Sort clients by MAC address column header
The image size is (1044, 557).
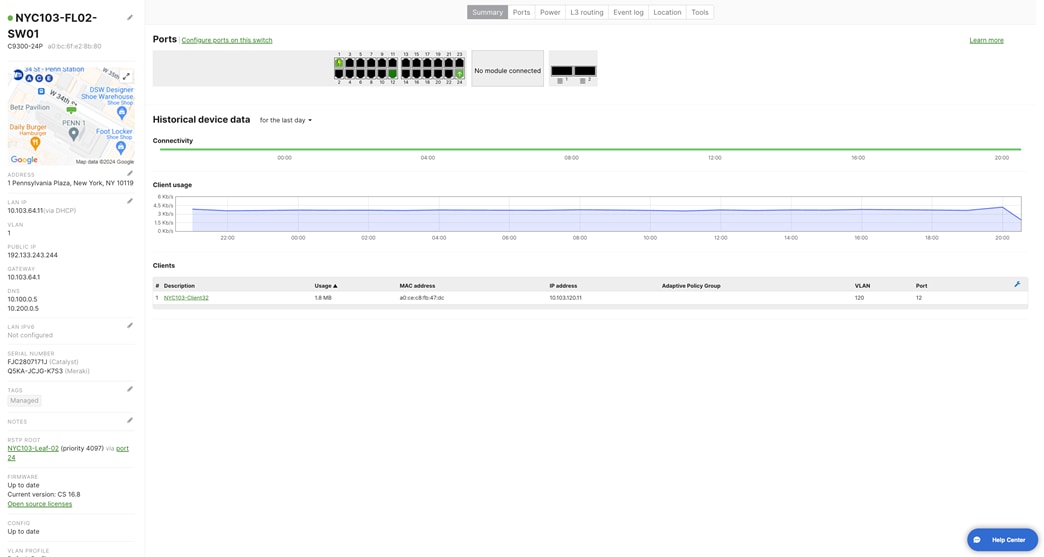click(417, 285)
